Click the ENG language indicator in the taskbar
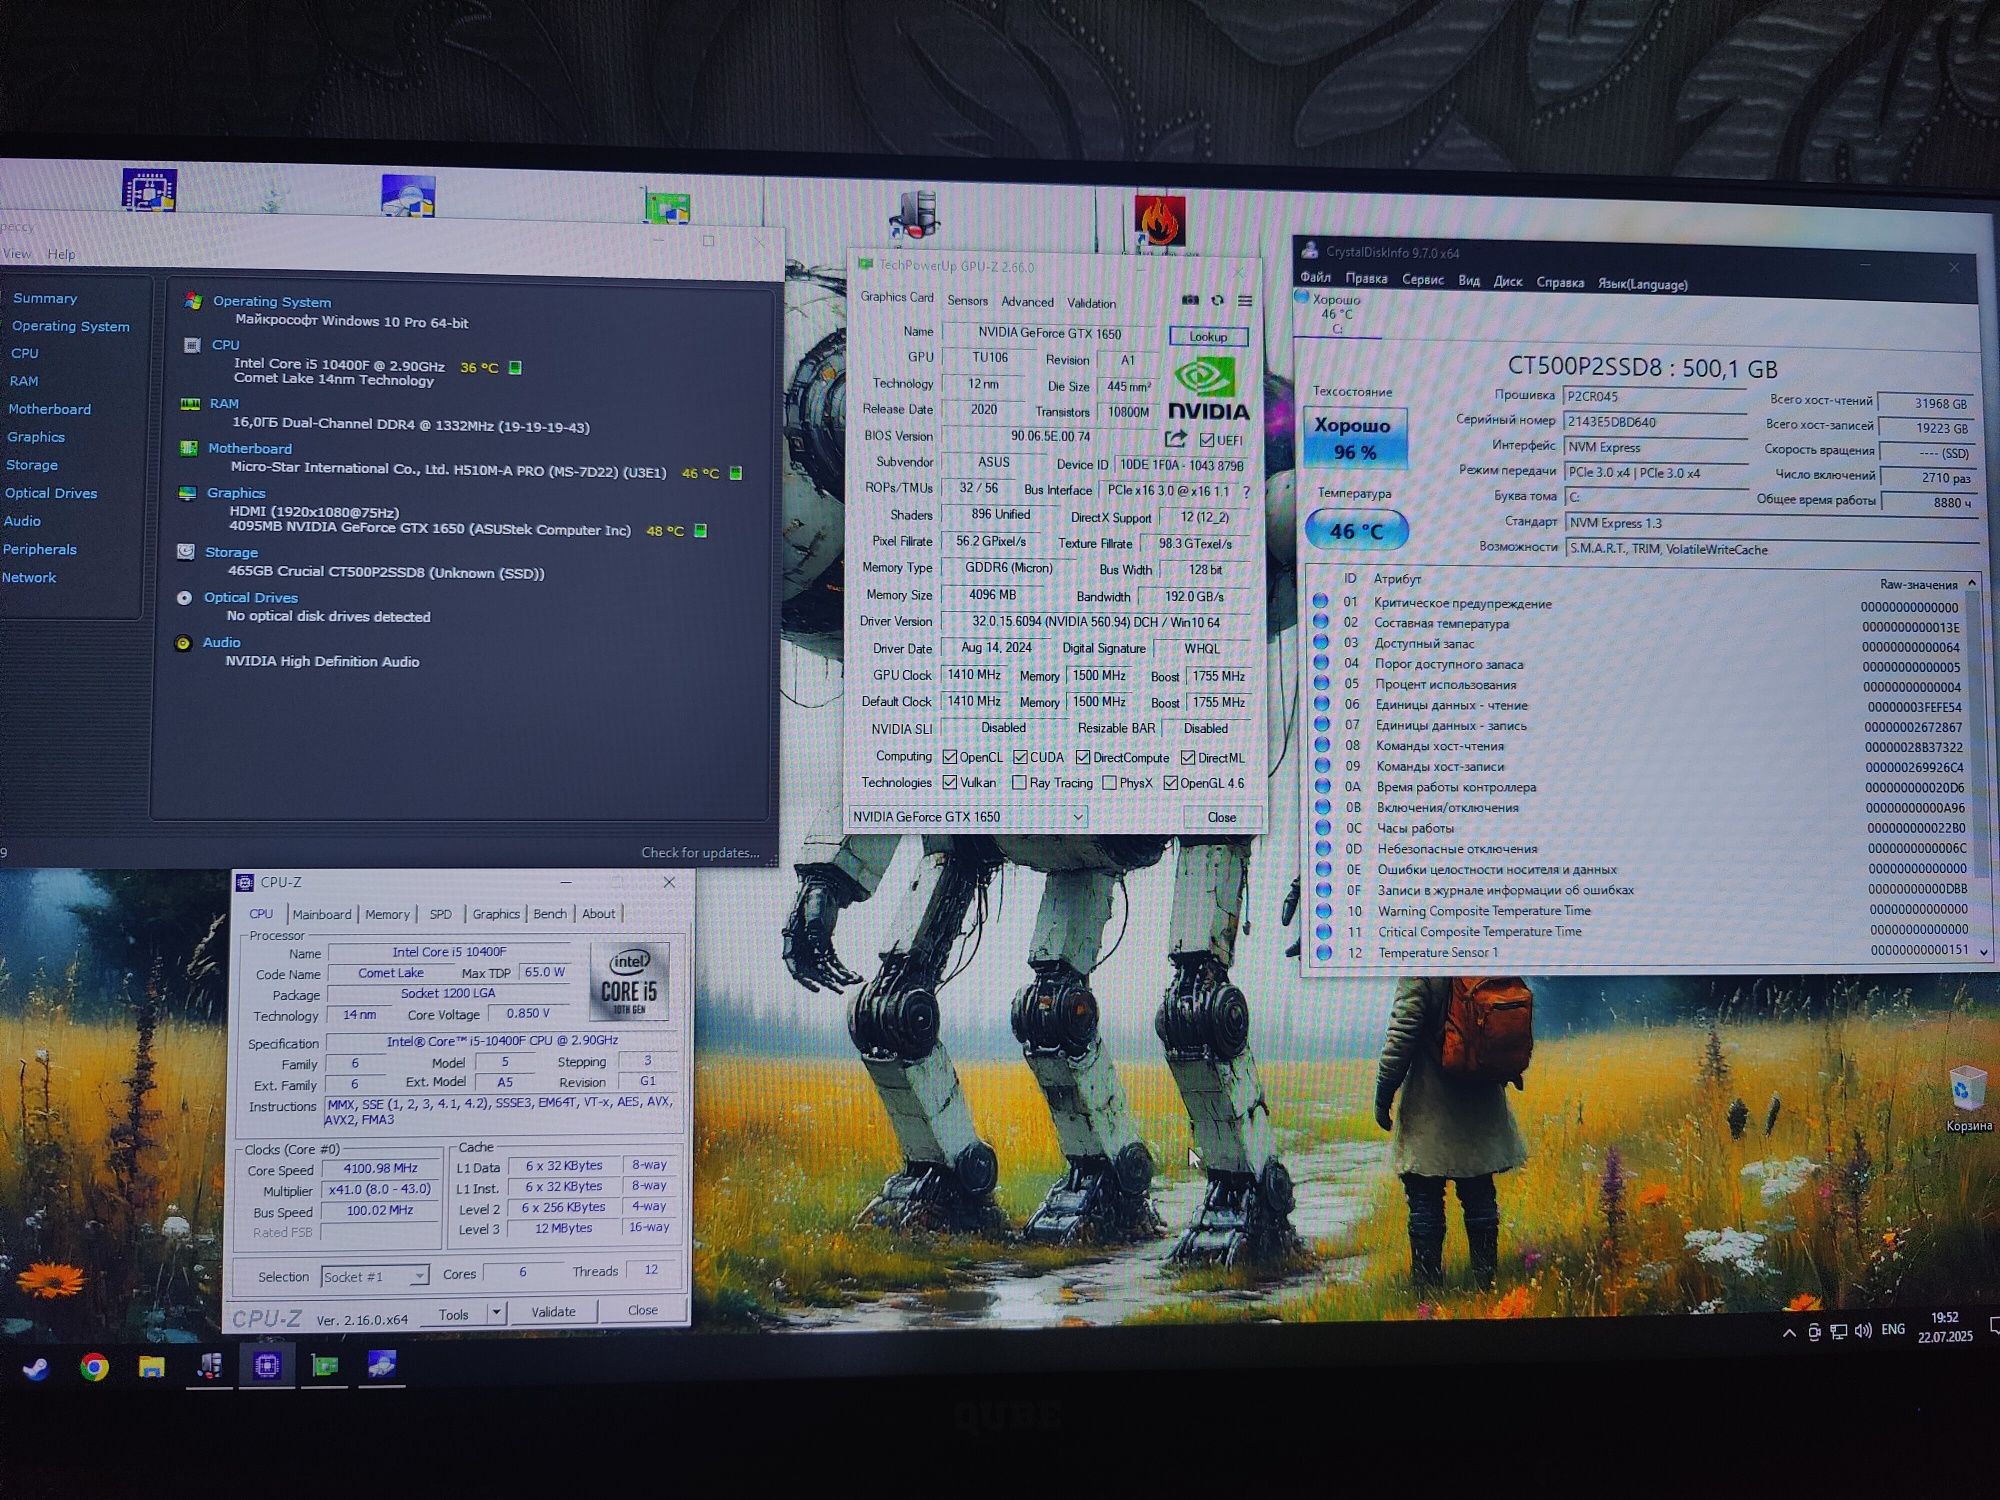This screenshot has height=1500, width=2000. [1892, 1330]
